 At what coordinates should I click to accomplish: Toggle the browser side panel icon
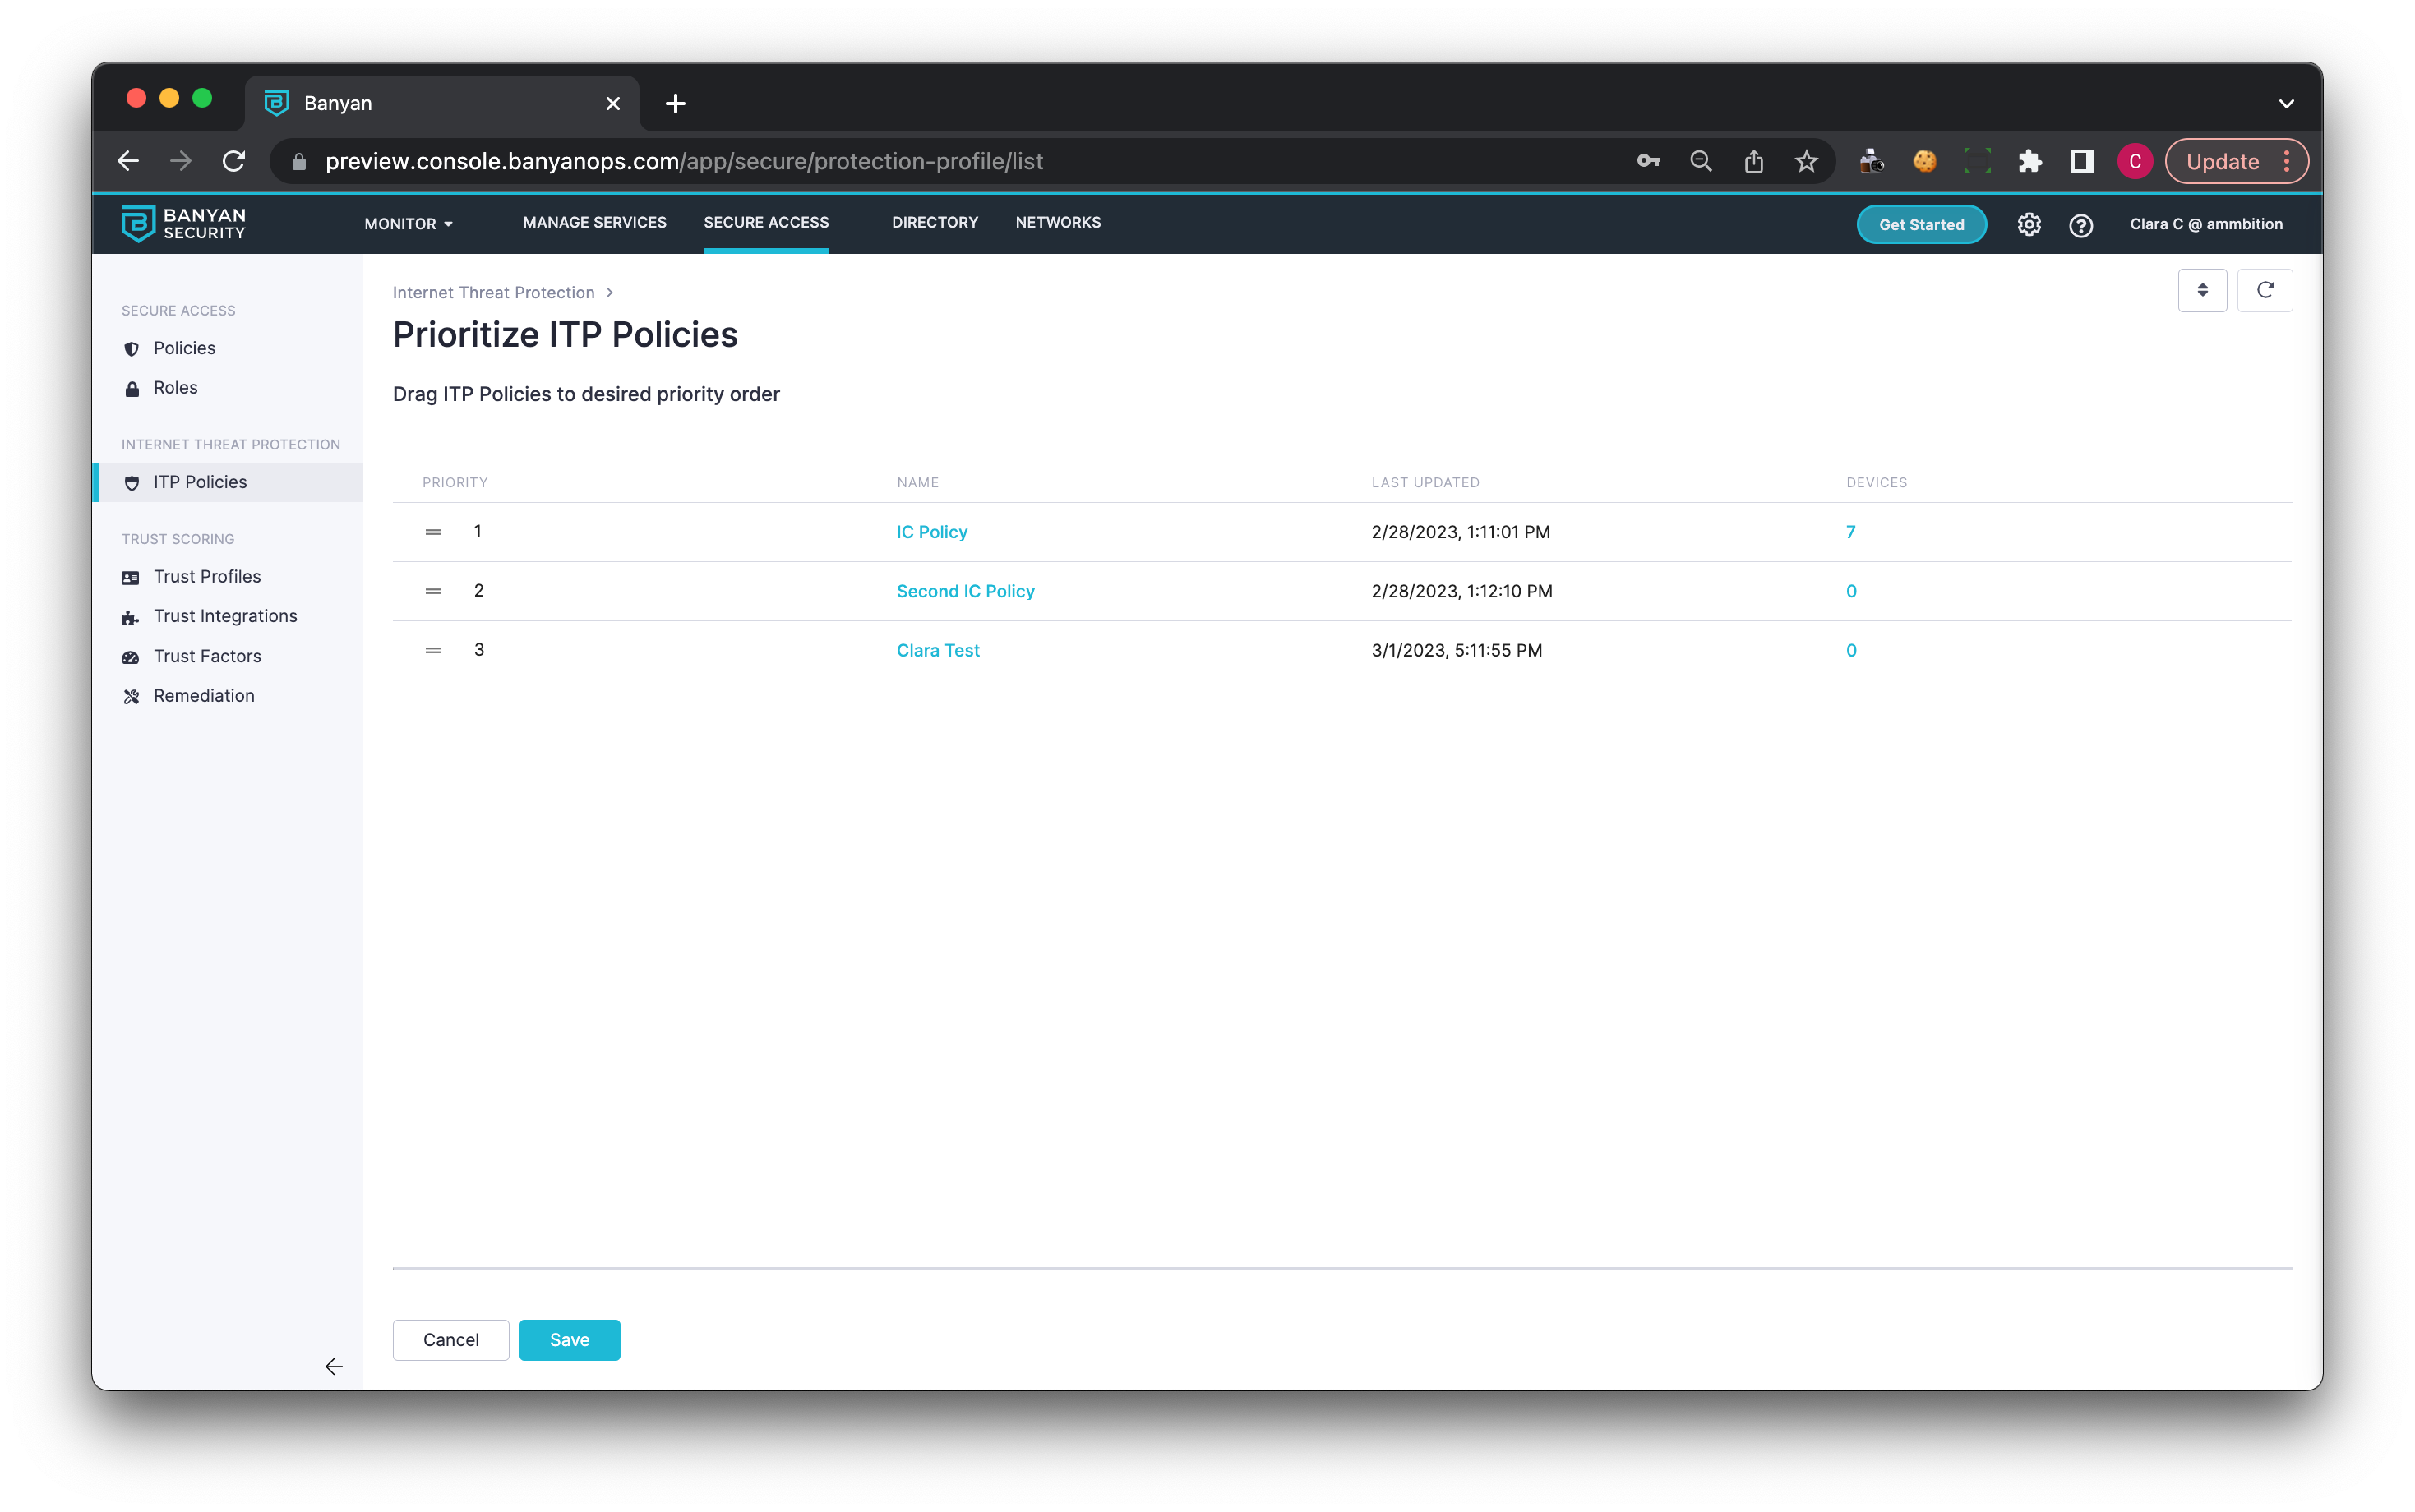point(2082,161)
